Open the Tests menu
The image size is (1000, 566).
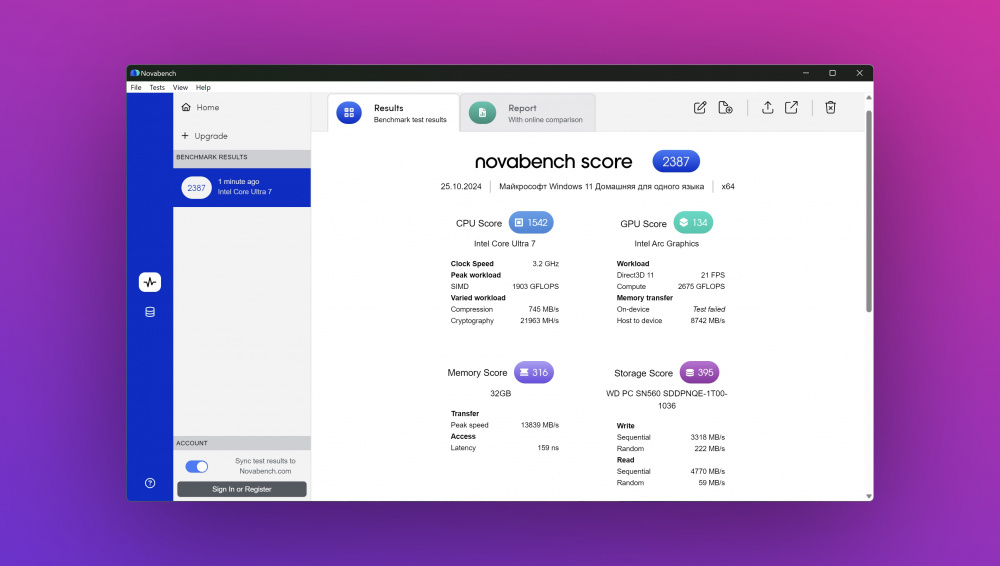pos(157,87)
